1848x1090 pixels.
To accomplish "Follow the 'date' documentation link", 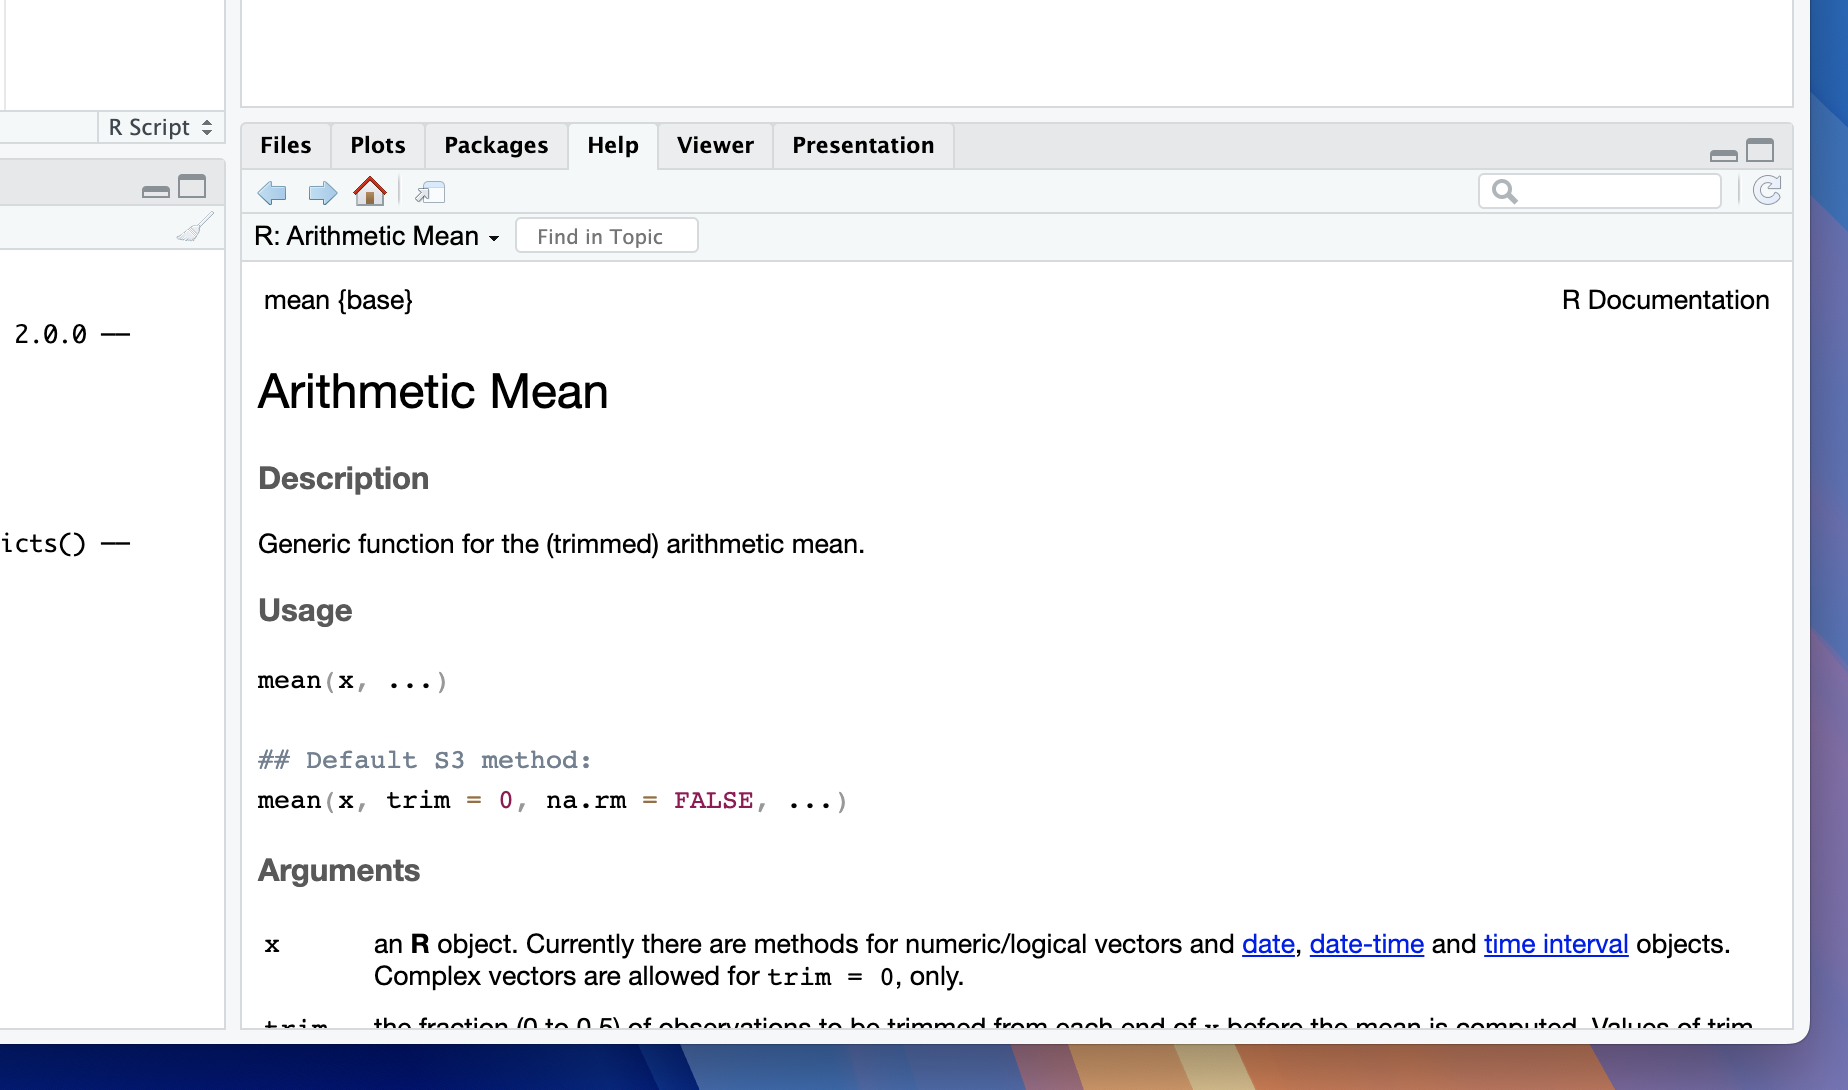I will point(1268,944).
